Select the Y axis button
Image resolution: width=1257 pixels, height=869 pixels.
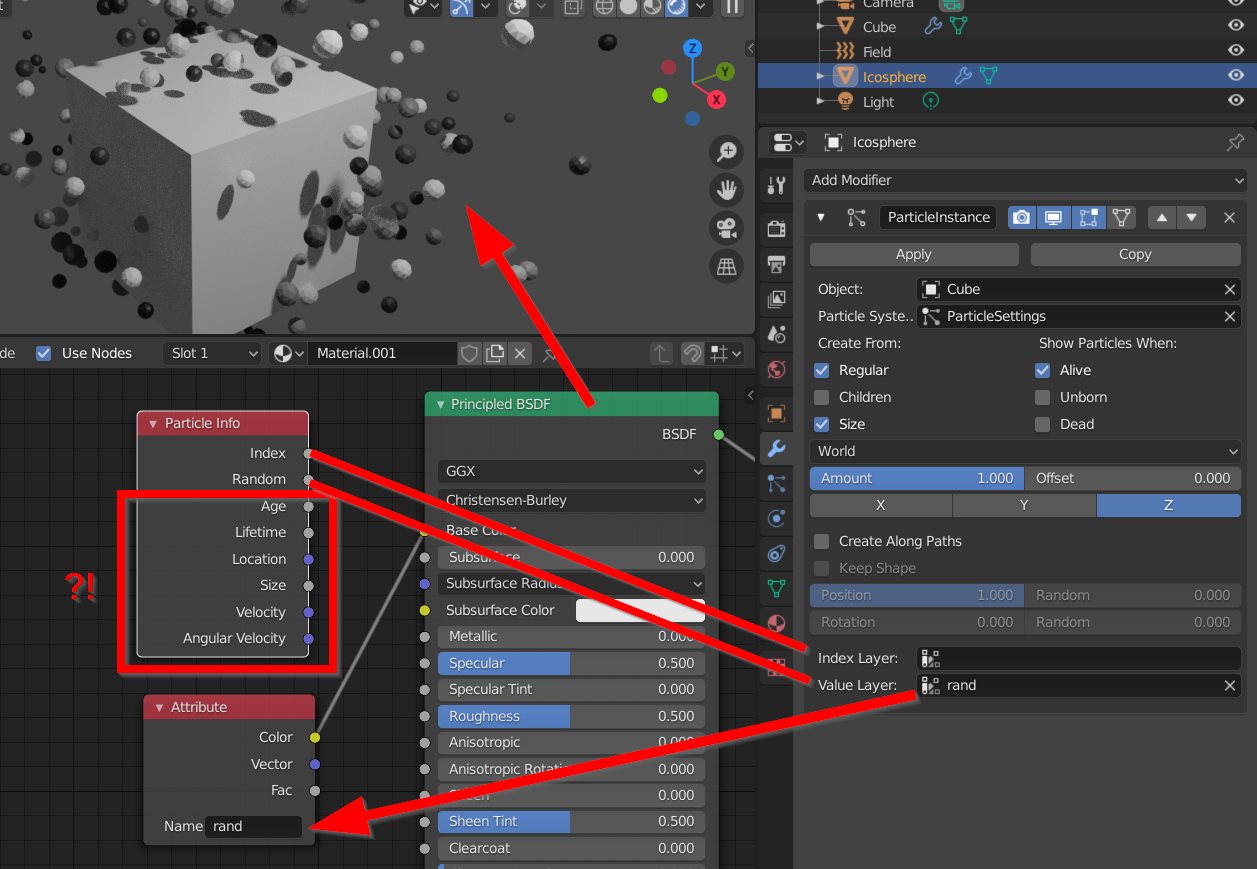pyautogui.click(x=1024, y=505)
